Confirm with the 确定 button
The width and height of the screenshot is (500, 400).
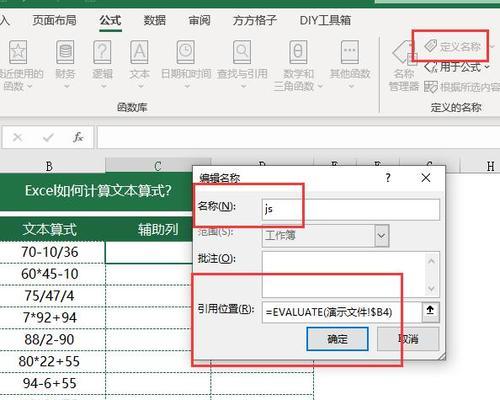(x=337, y=339)
